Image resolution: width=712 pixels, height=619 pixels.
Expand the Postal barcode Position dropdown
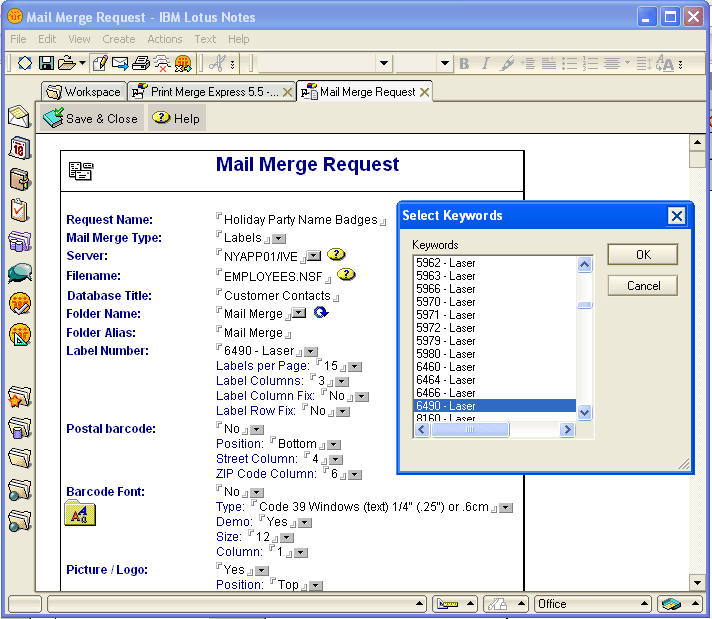click(334, 445)
